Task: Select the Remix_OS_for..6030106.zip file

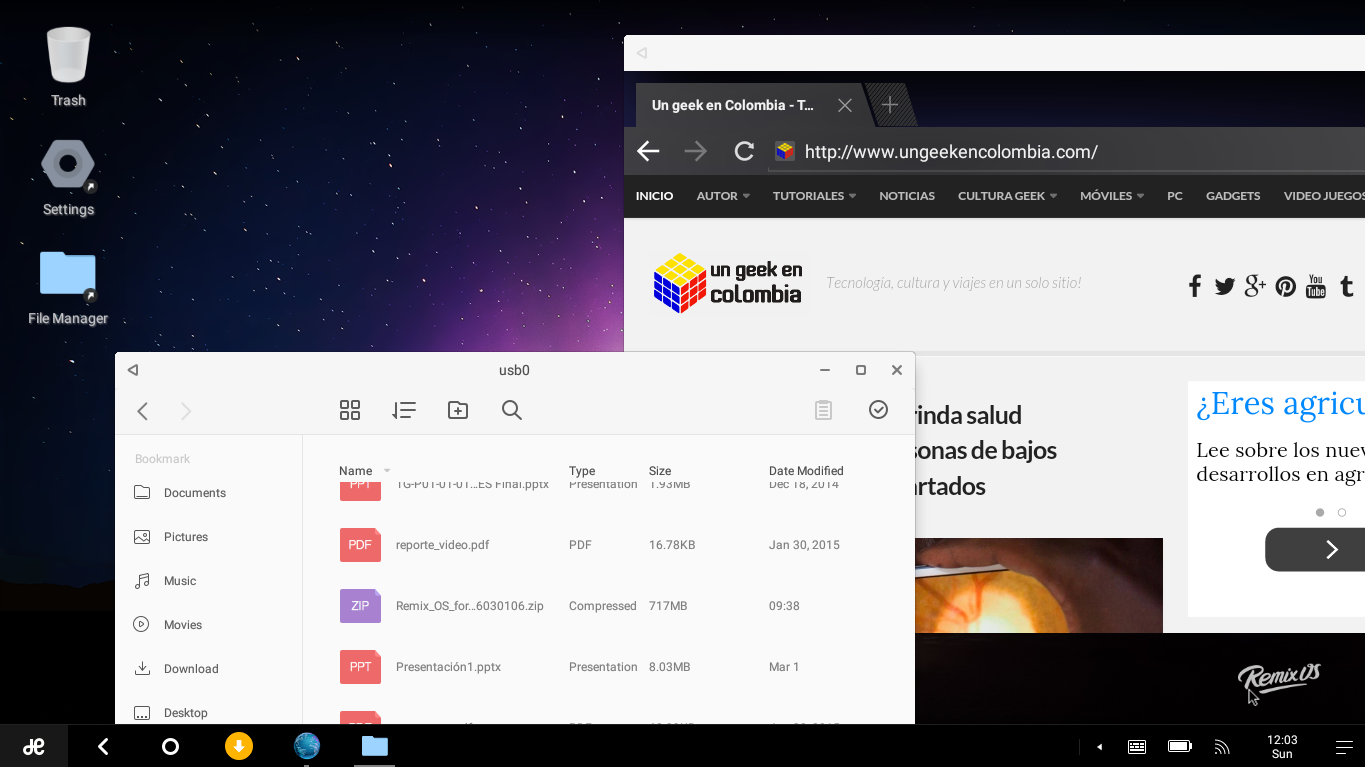Action: pyautogui.click(x=608, y=606)
